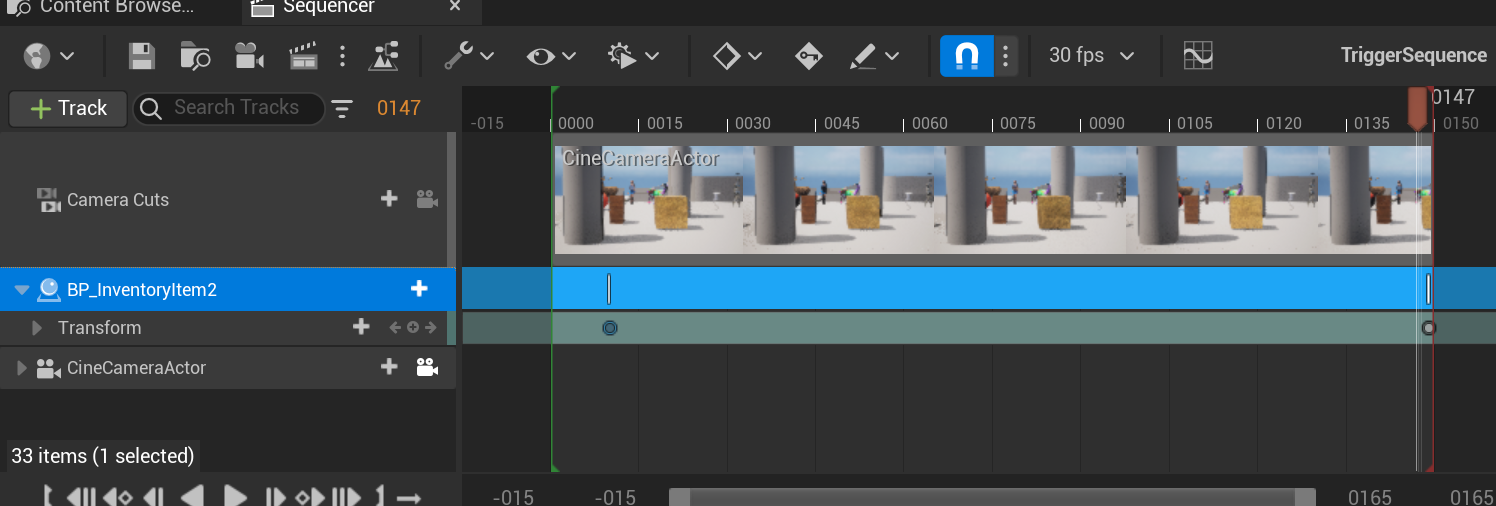Collapse the BP_InventoryItem2 track
Image resolution: width=1496 pixels, height=506 pixels.
point(22,291)
